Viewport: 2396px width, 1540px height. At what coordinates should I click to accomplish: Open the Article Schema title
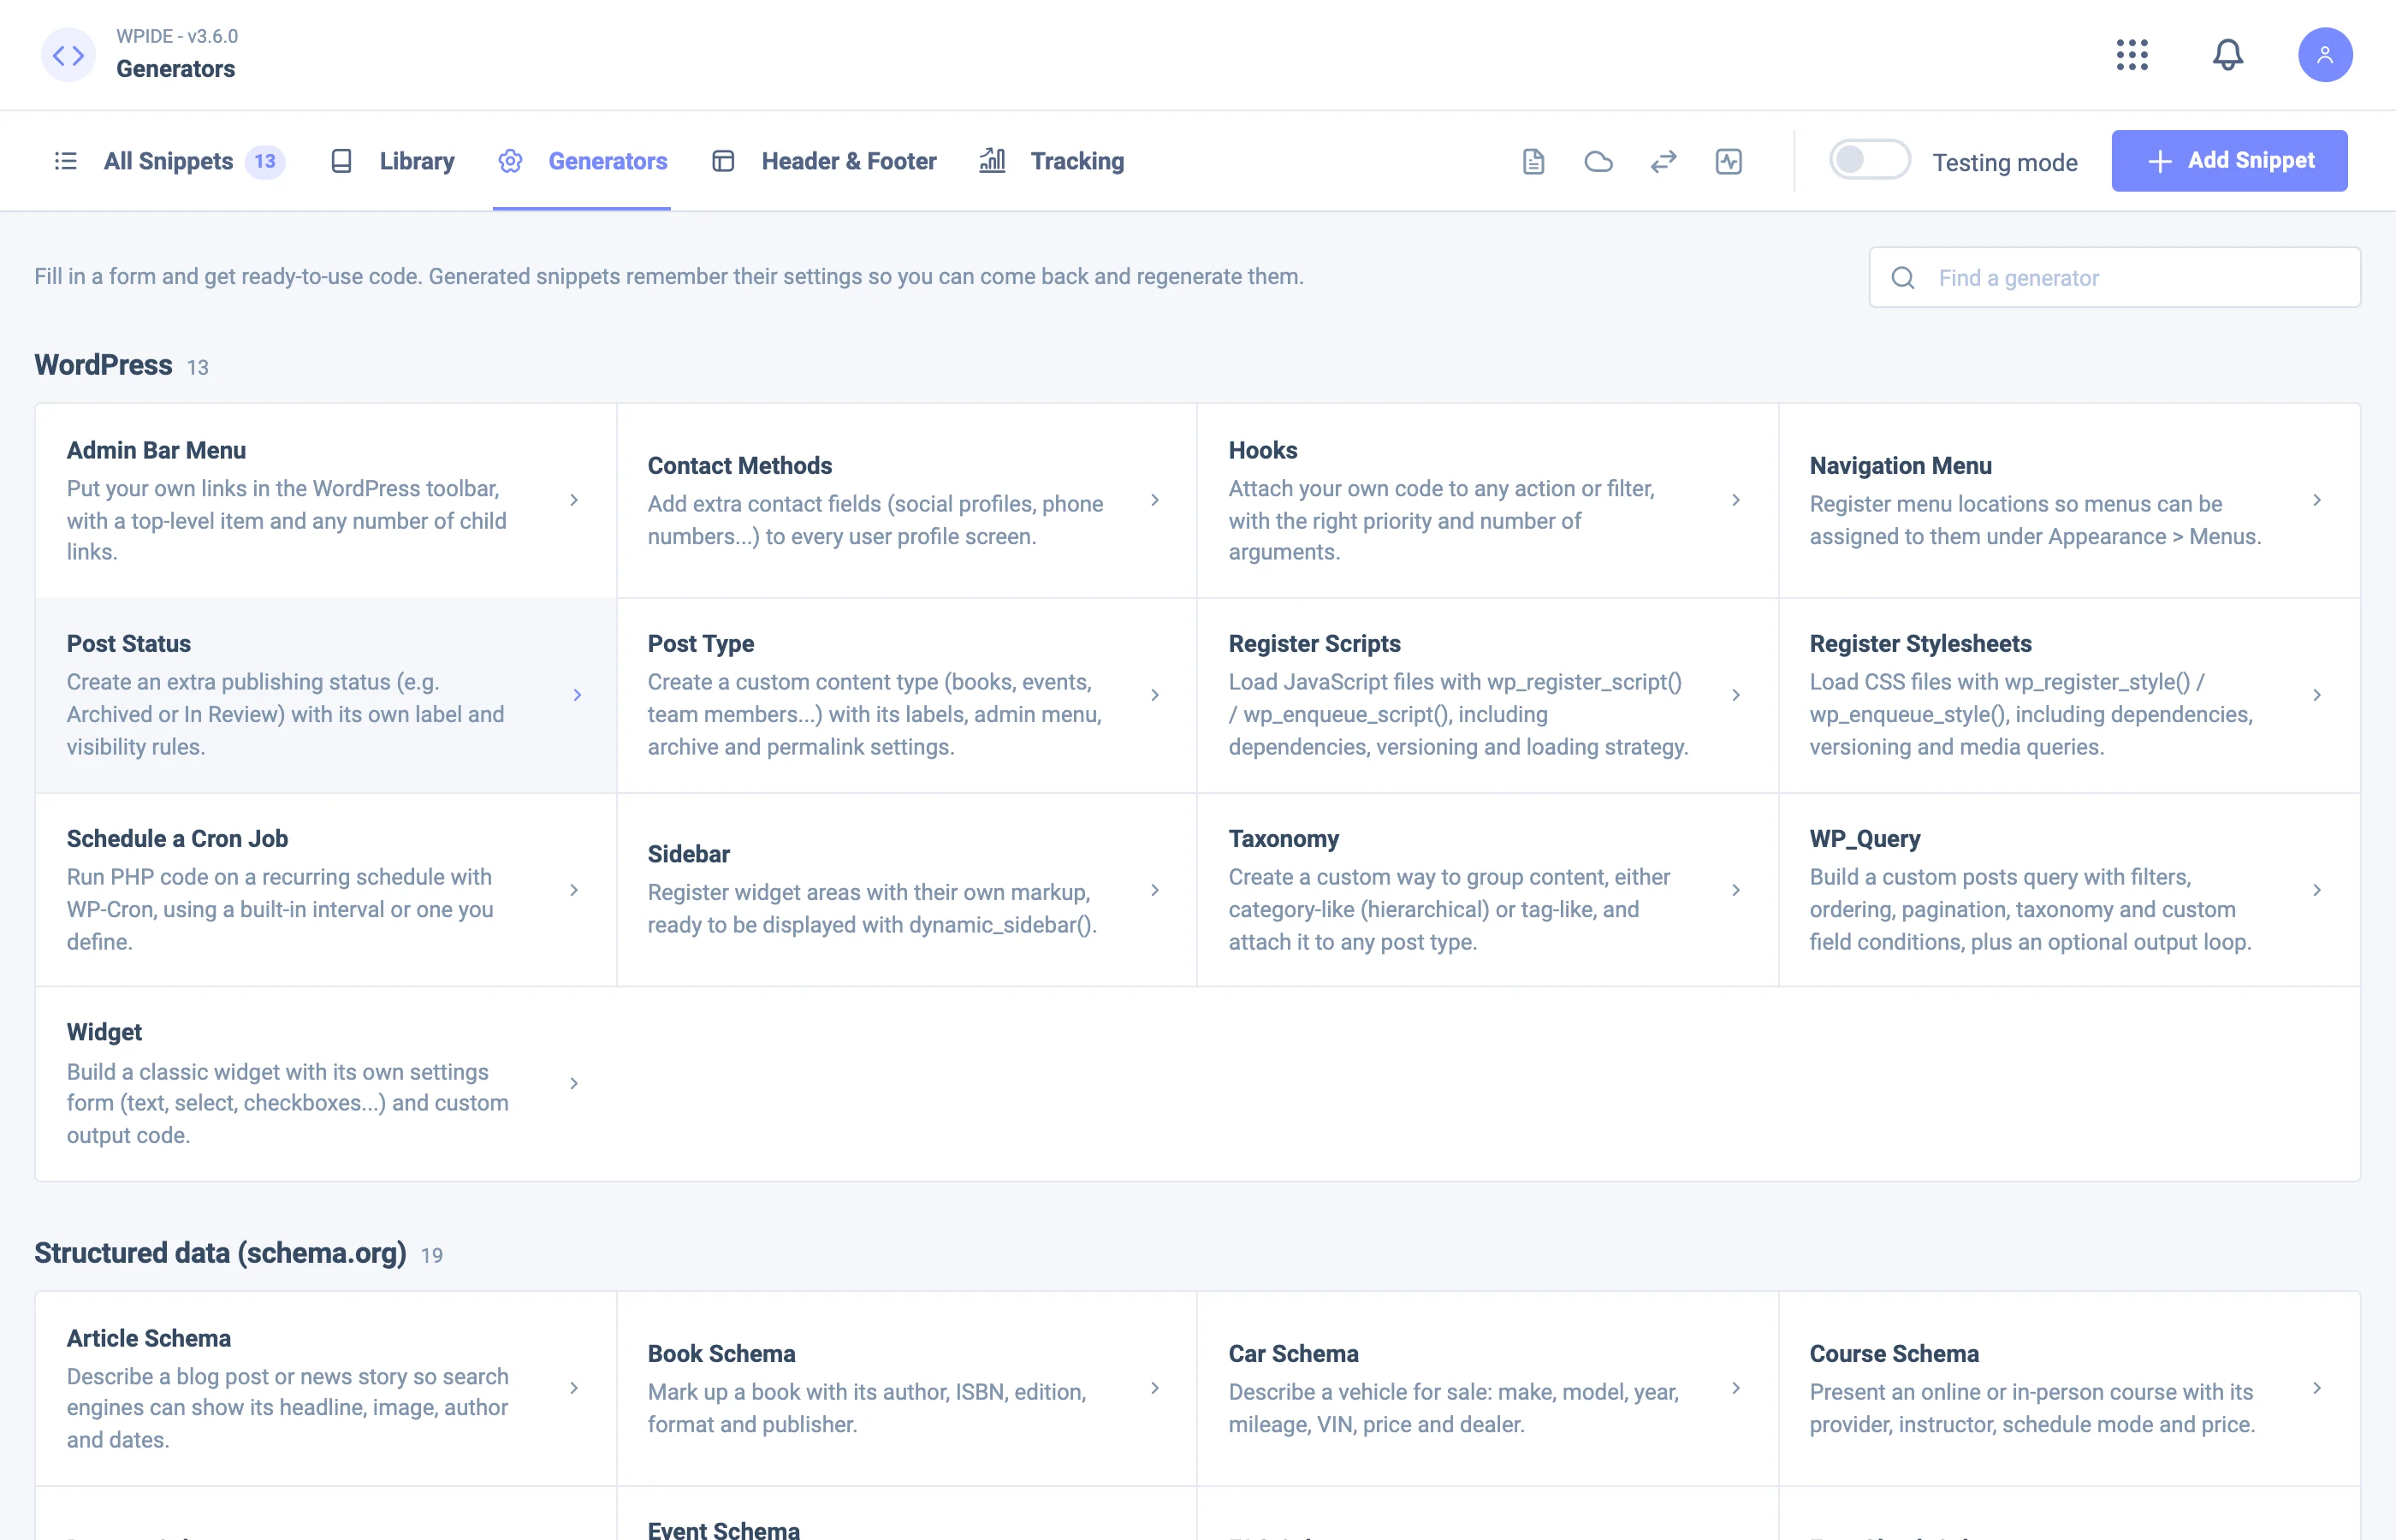(x=148, y=1339)
